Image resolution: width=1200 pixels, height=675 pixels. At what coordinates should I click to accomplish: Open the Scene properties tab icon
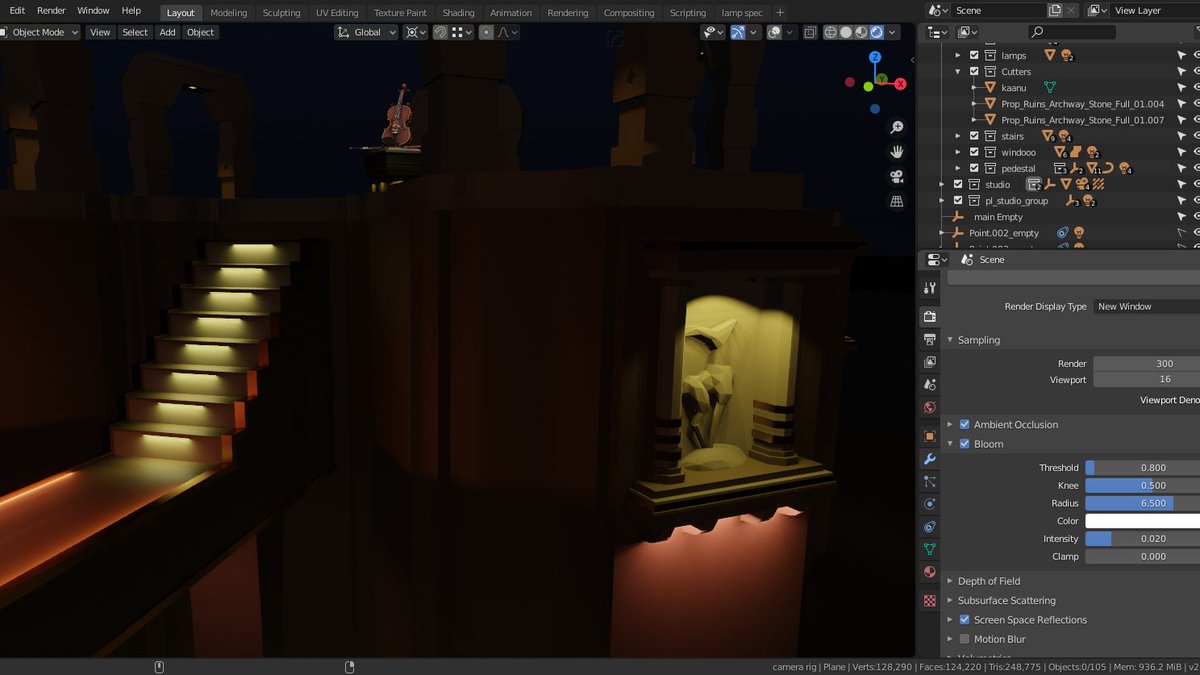pyautogui.click(x=930, y=385)
